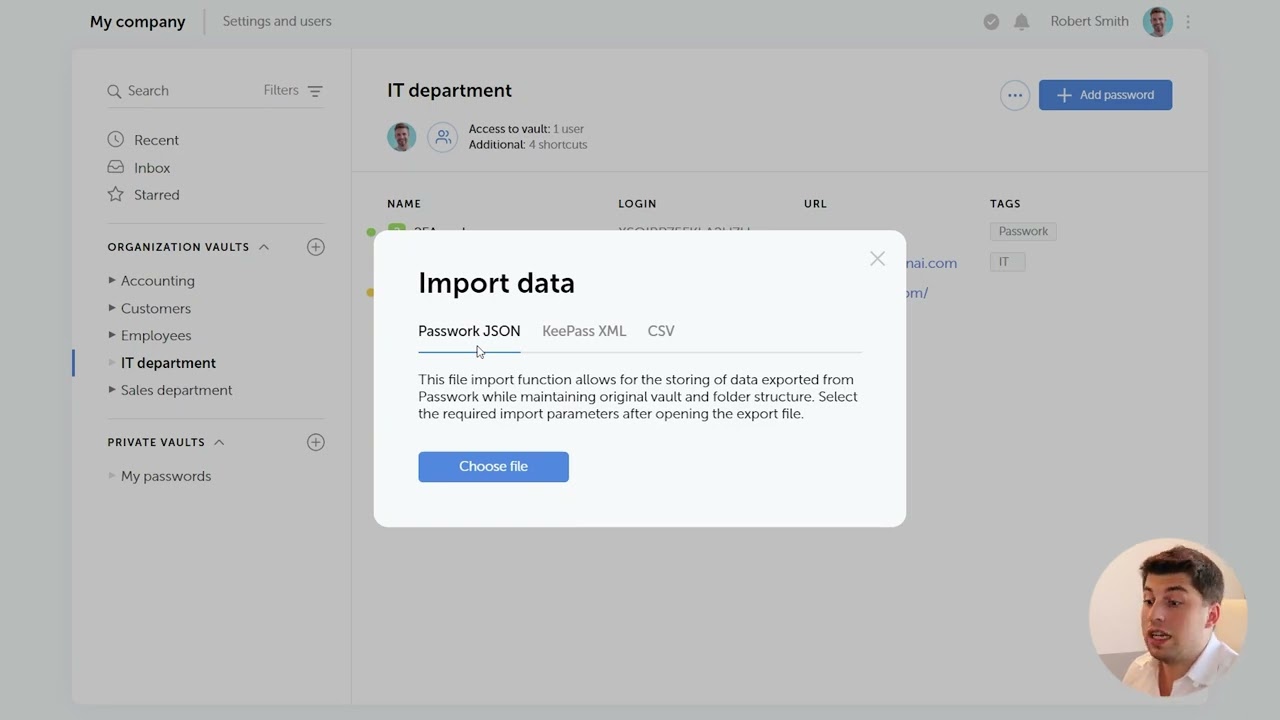
Task: Expand the My passwords vault arrow
Action: [x=112, y=475]
